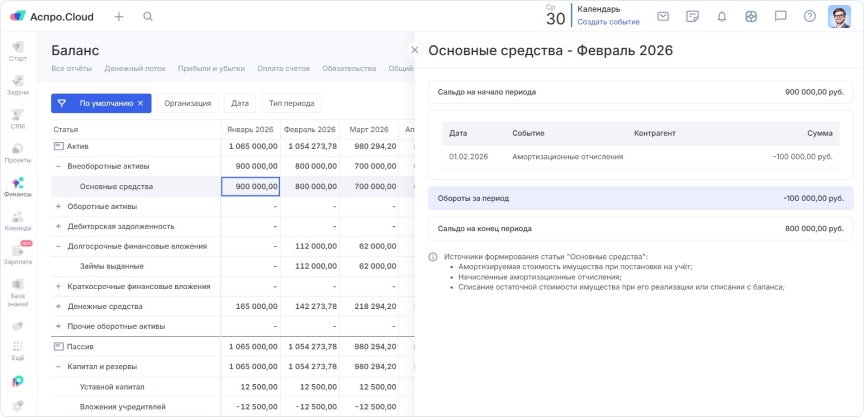864x417 pixels.
Task: Click the filter funnel icon
Action: [x=62, y=103]
